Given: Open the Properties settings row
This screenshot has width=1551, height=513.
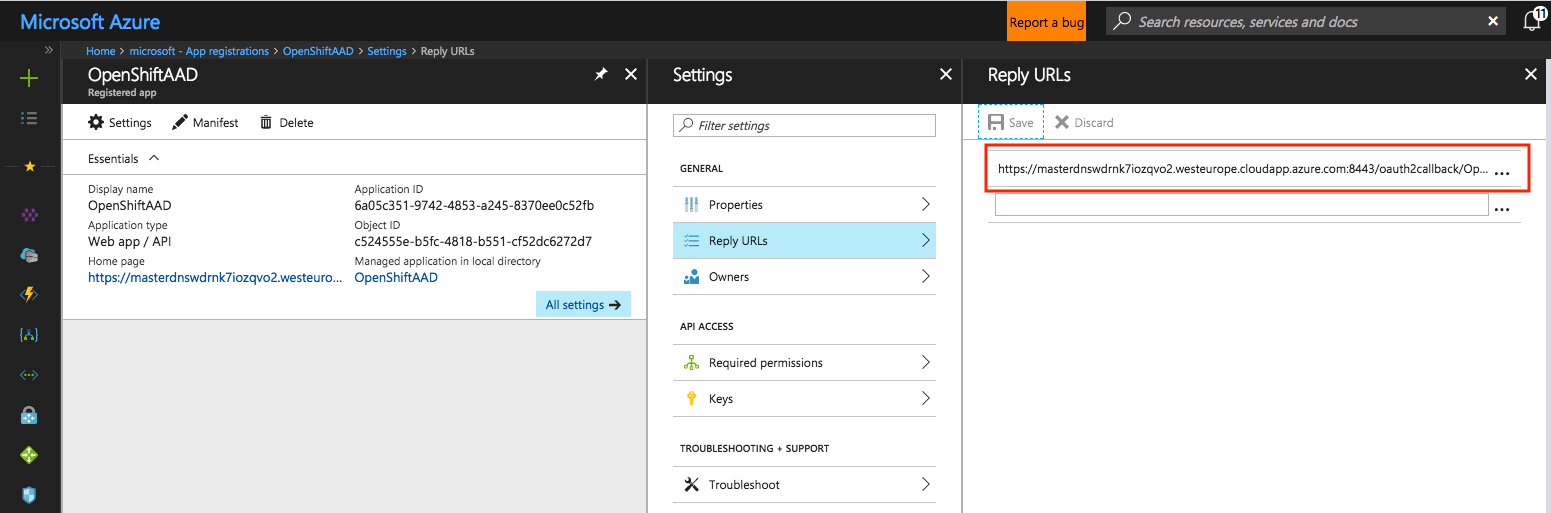Looking at the screenshot, I should click(x=804, y=205).
